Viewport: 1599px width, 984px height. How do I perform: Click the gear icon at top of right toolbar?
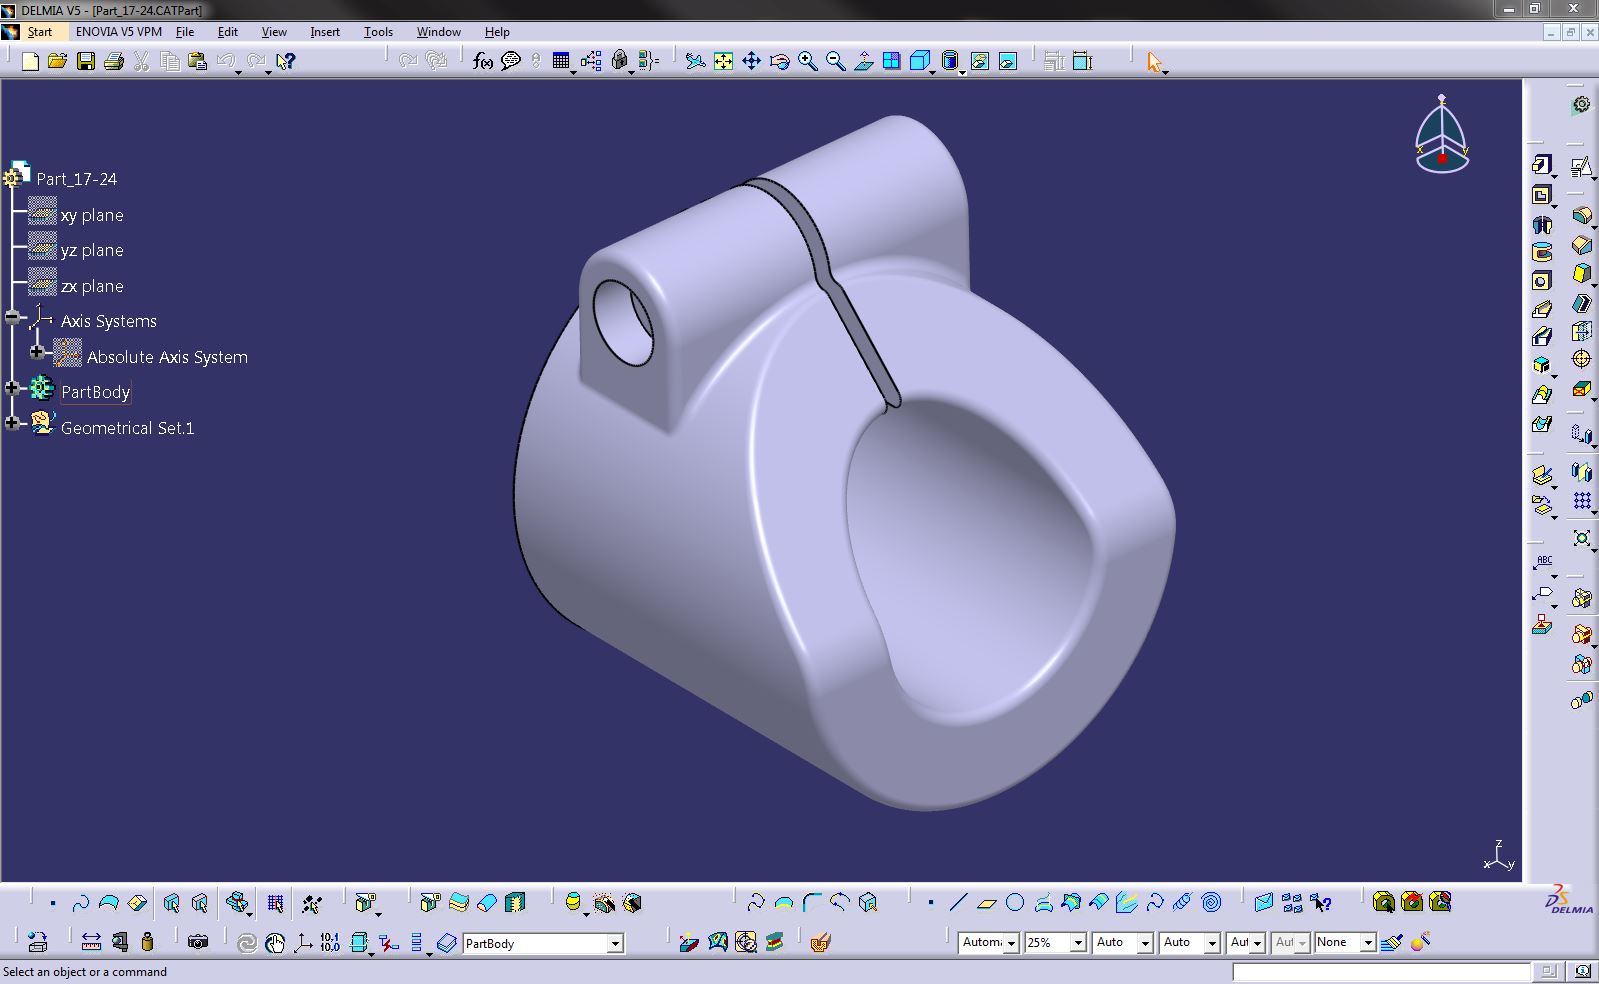click(x=1581, y=104)
